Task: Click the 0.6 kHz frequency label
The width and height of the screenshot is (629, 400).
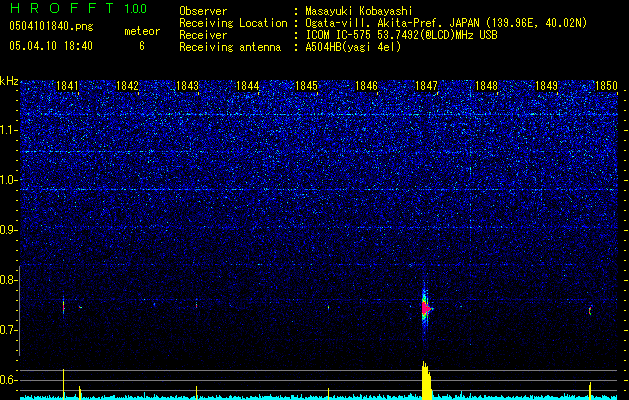Action: [x=8, y=380]
